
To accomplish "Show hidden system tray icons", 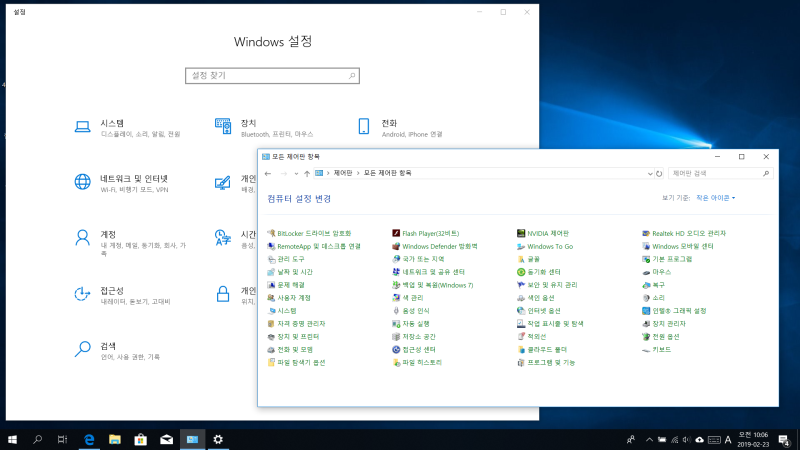I will (649, 440).
